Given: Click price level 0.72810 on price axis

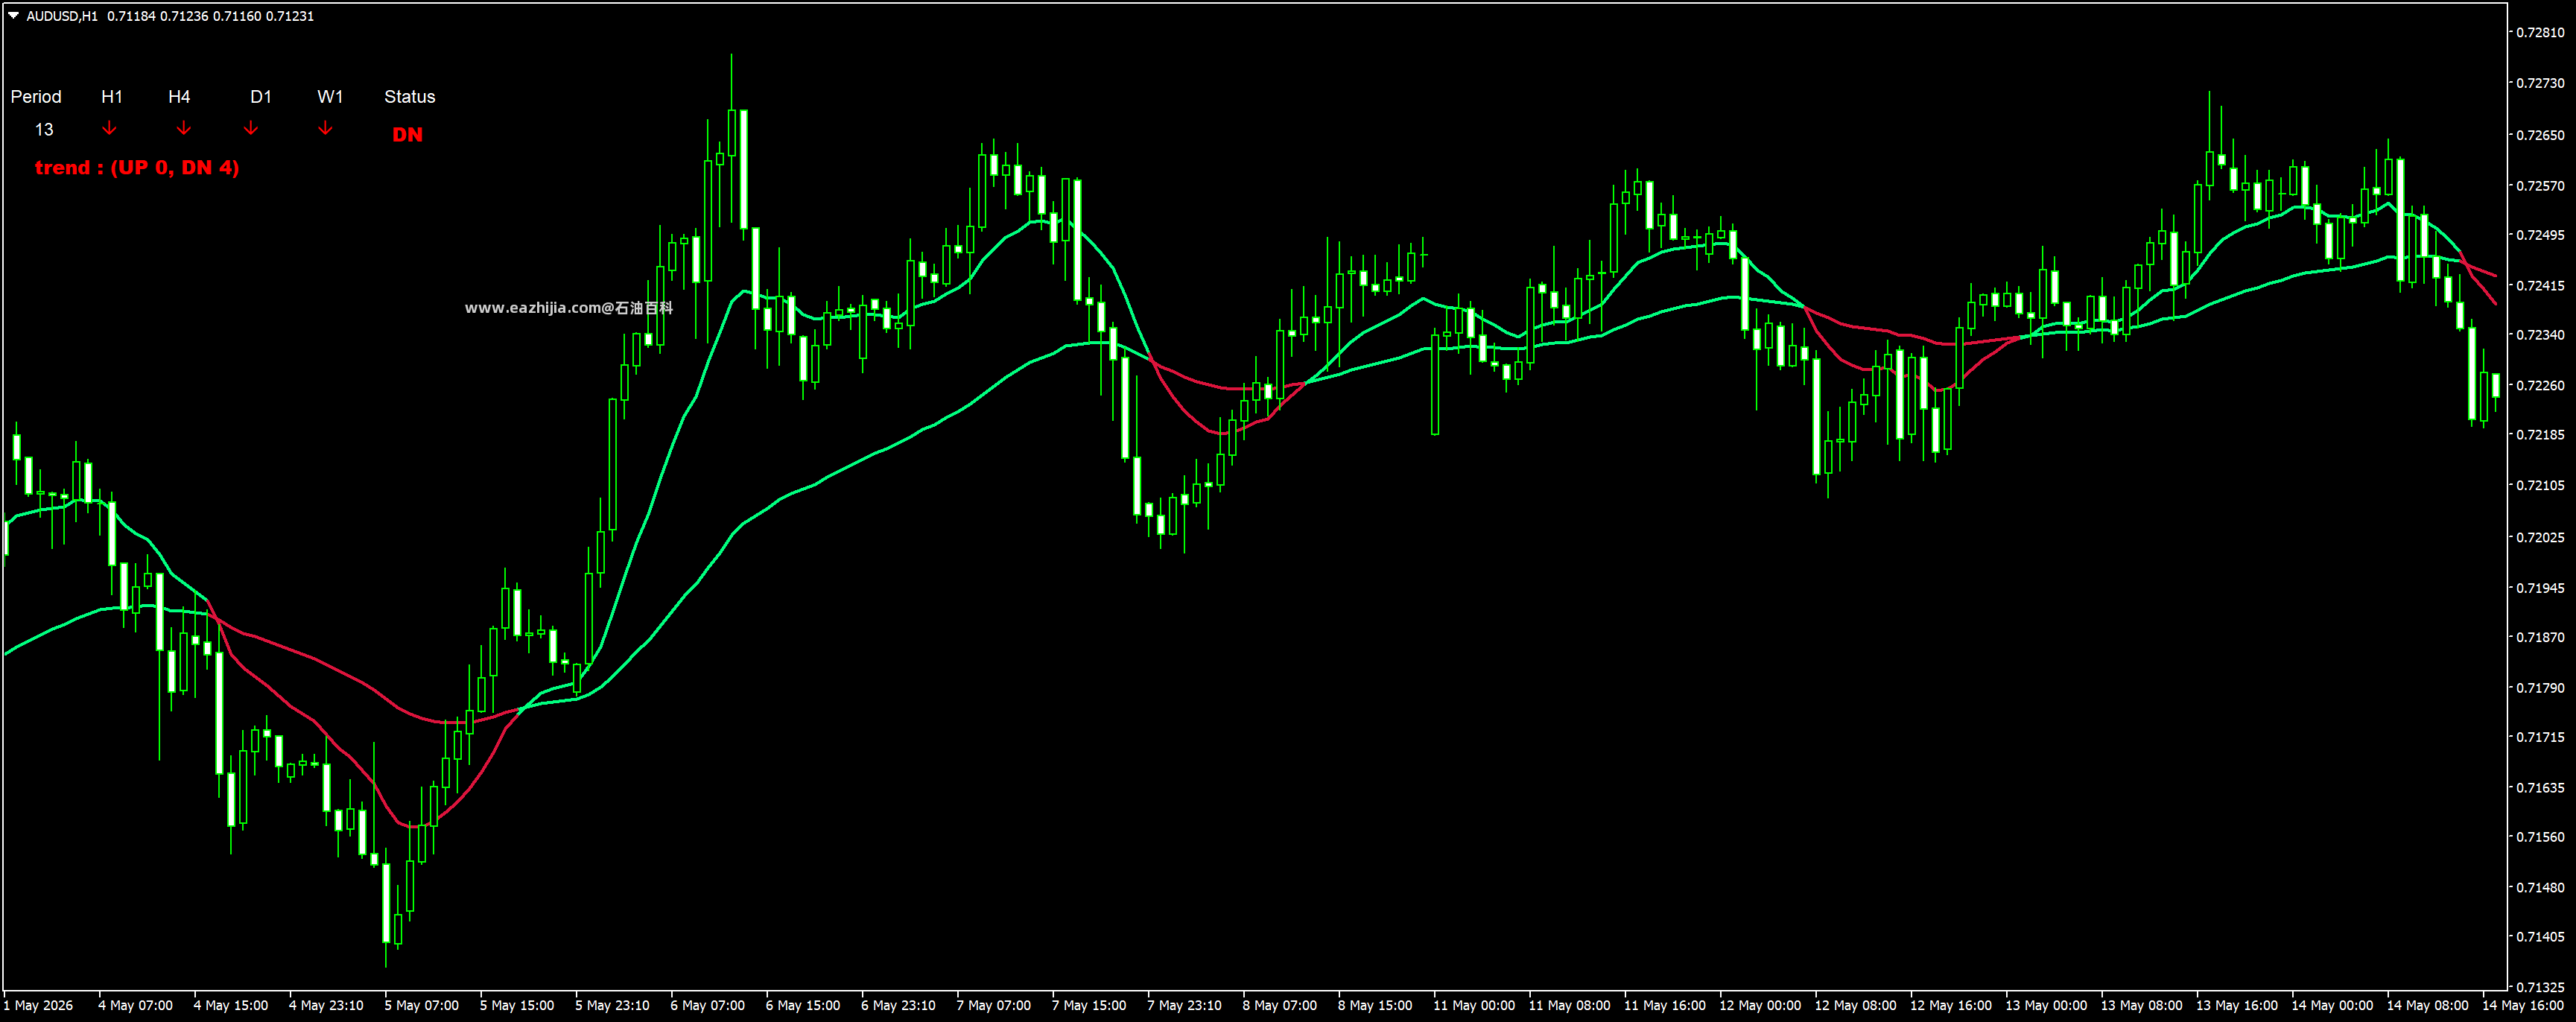Looking at the screenshot, I should 2540,33.
